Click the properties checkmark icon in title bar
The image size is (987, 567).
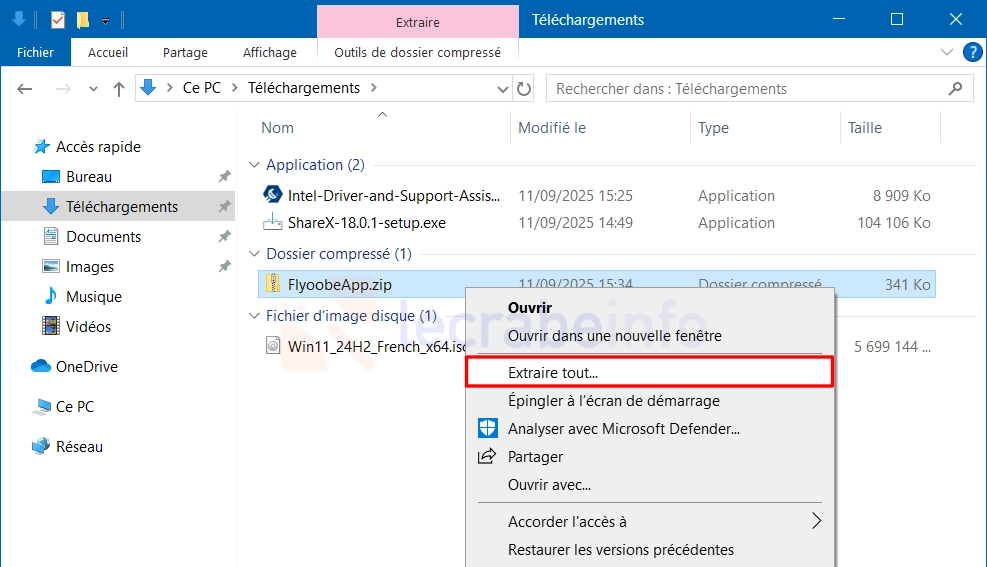[x=57, y=20]
